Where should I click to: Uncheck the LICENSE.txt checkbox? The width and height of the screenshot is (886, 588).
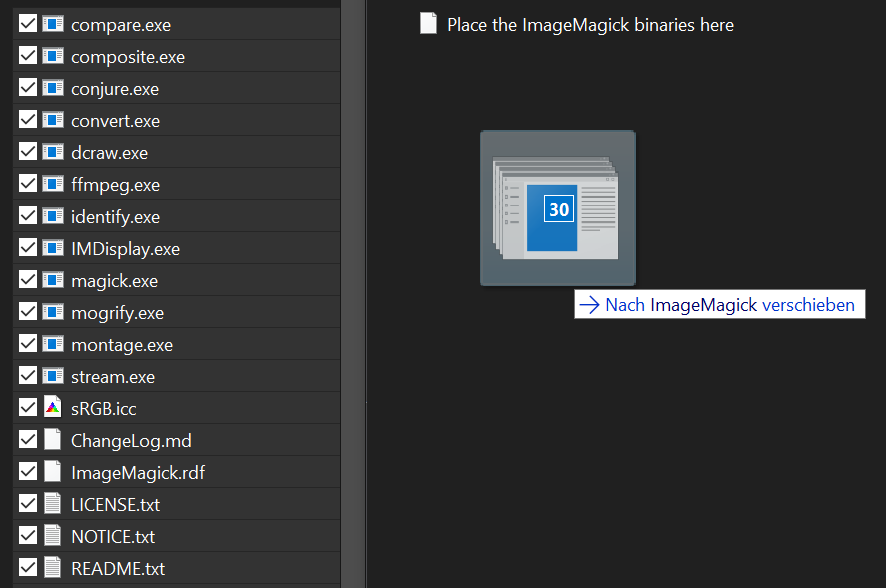[28, 504]
